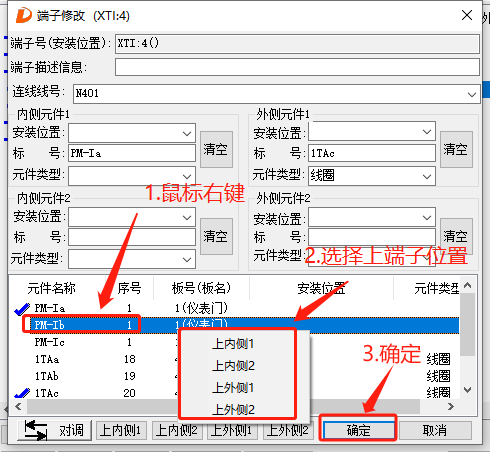Screen dimensions: 490x452
Task: Open 内侧元件2 元件类型 dropdown
Action: (x=187, y=259)
